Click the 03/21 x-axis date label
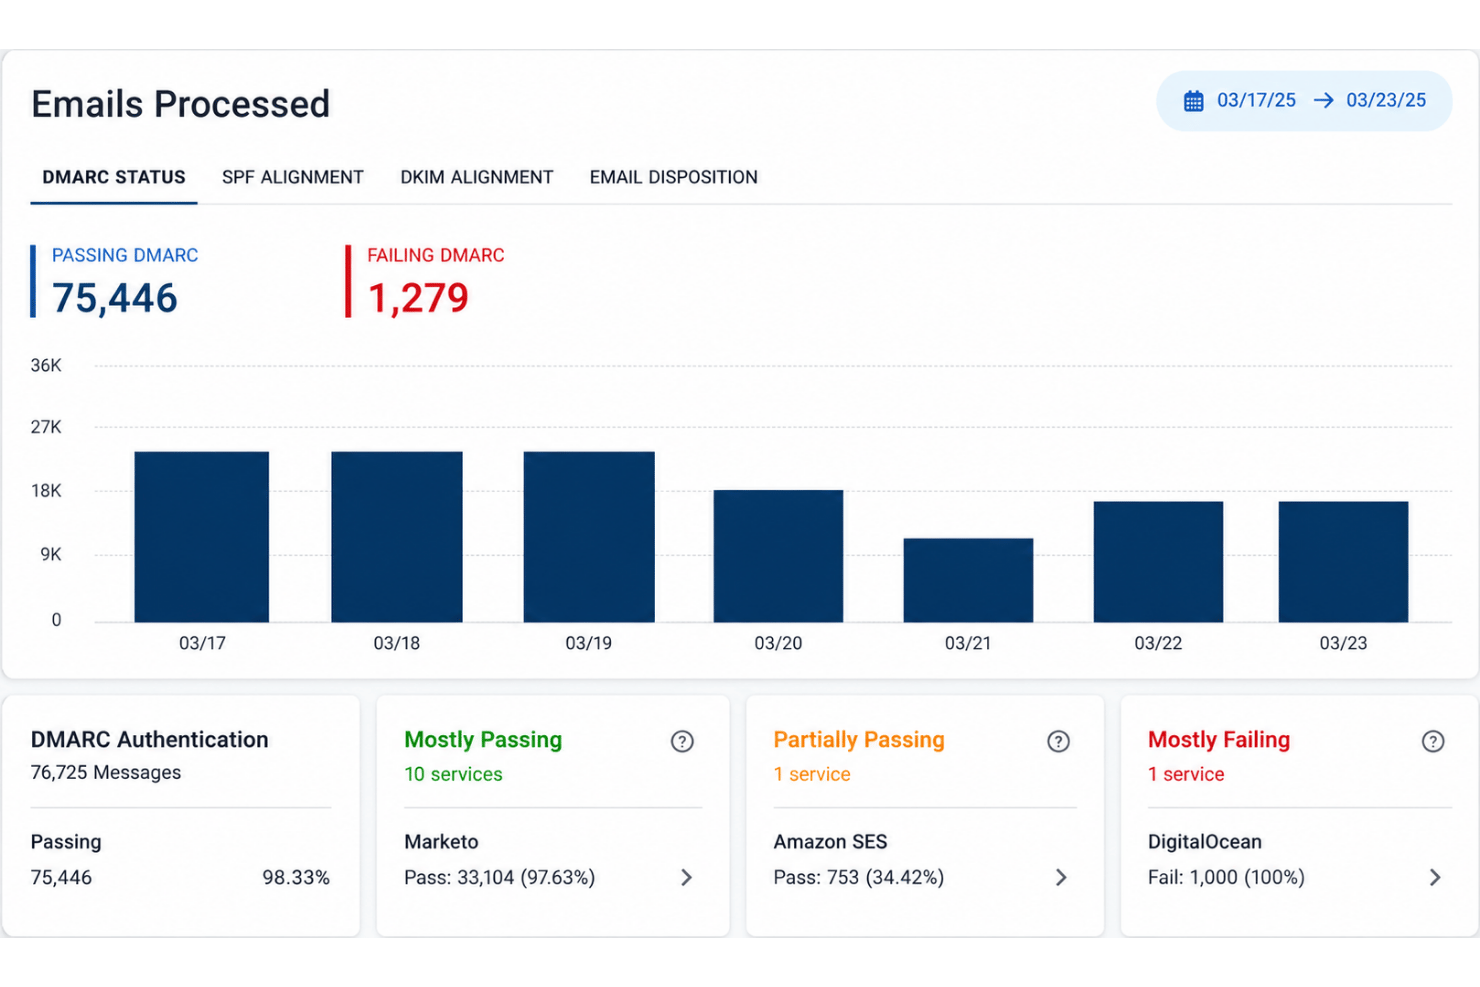Image resolution: width=1480 pixels, height=987 pixels. click(x=968, y=643)
